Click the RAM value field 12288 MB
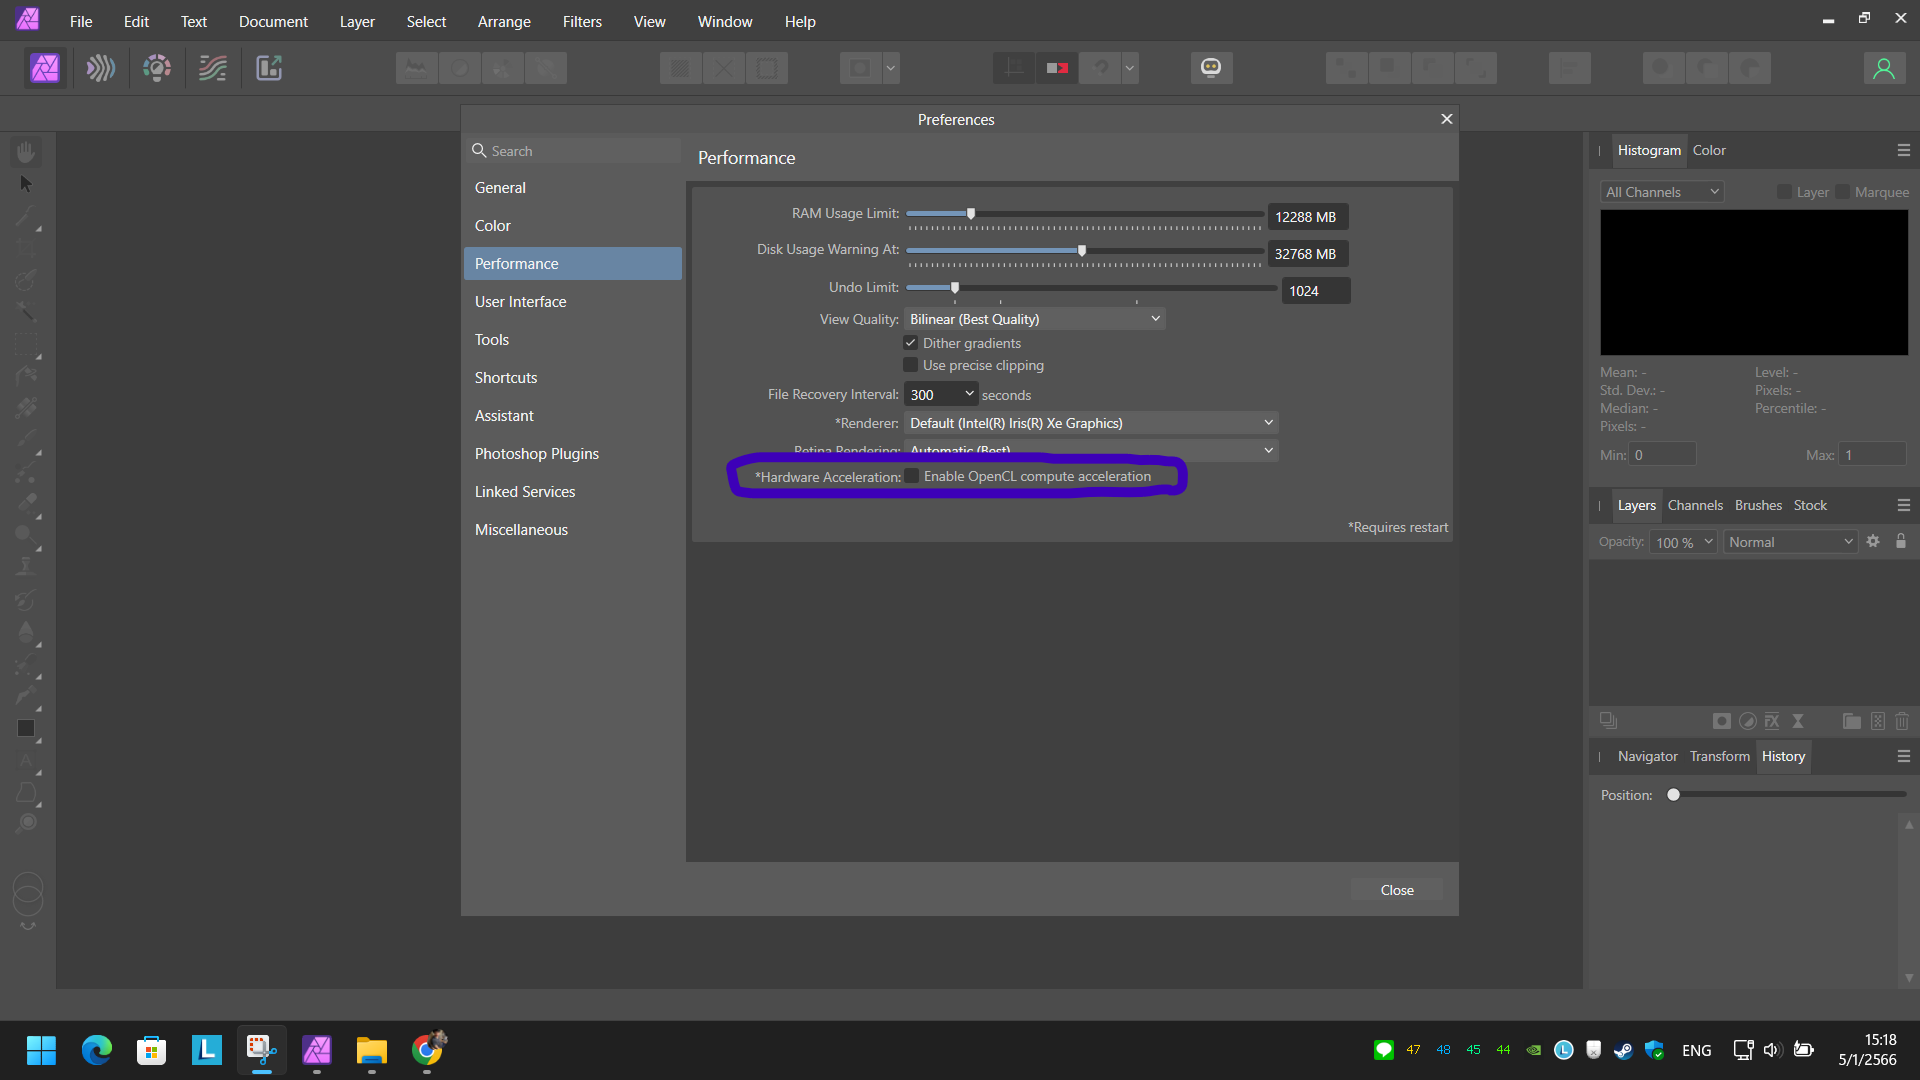The height and width of the screenshot is (1080, 1920). click(x=1307, y=217)
